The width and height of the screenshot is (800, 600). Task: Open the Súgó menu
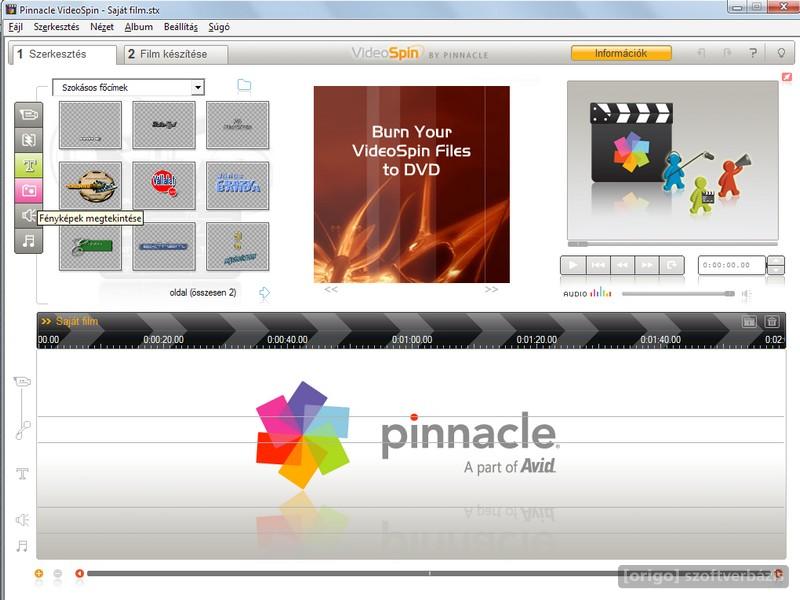click(x=219, y=27)
